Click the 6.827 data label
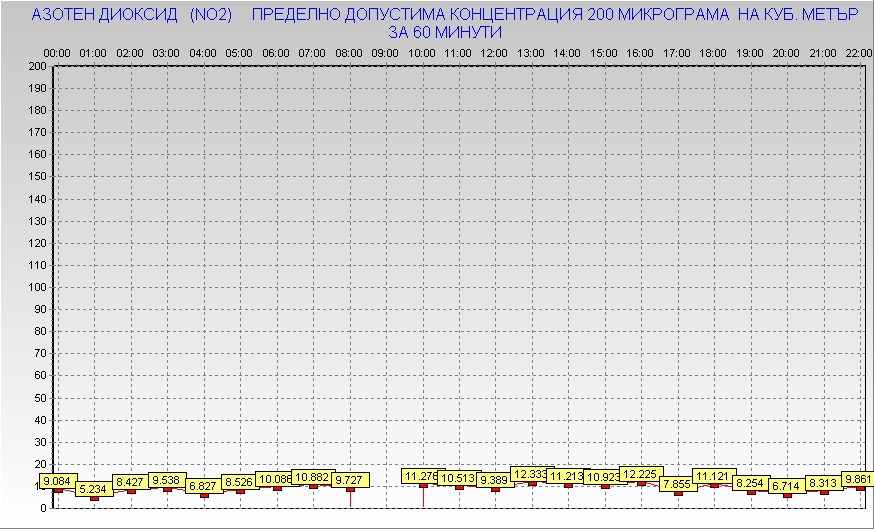Image resolution: width=874 pixels, height=529 pixels. 203,486
